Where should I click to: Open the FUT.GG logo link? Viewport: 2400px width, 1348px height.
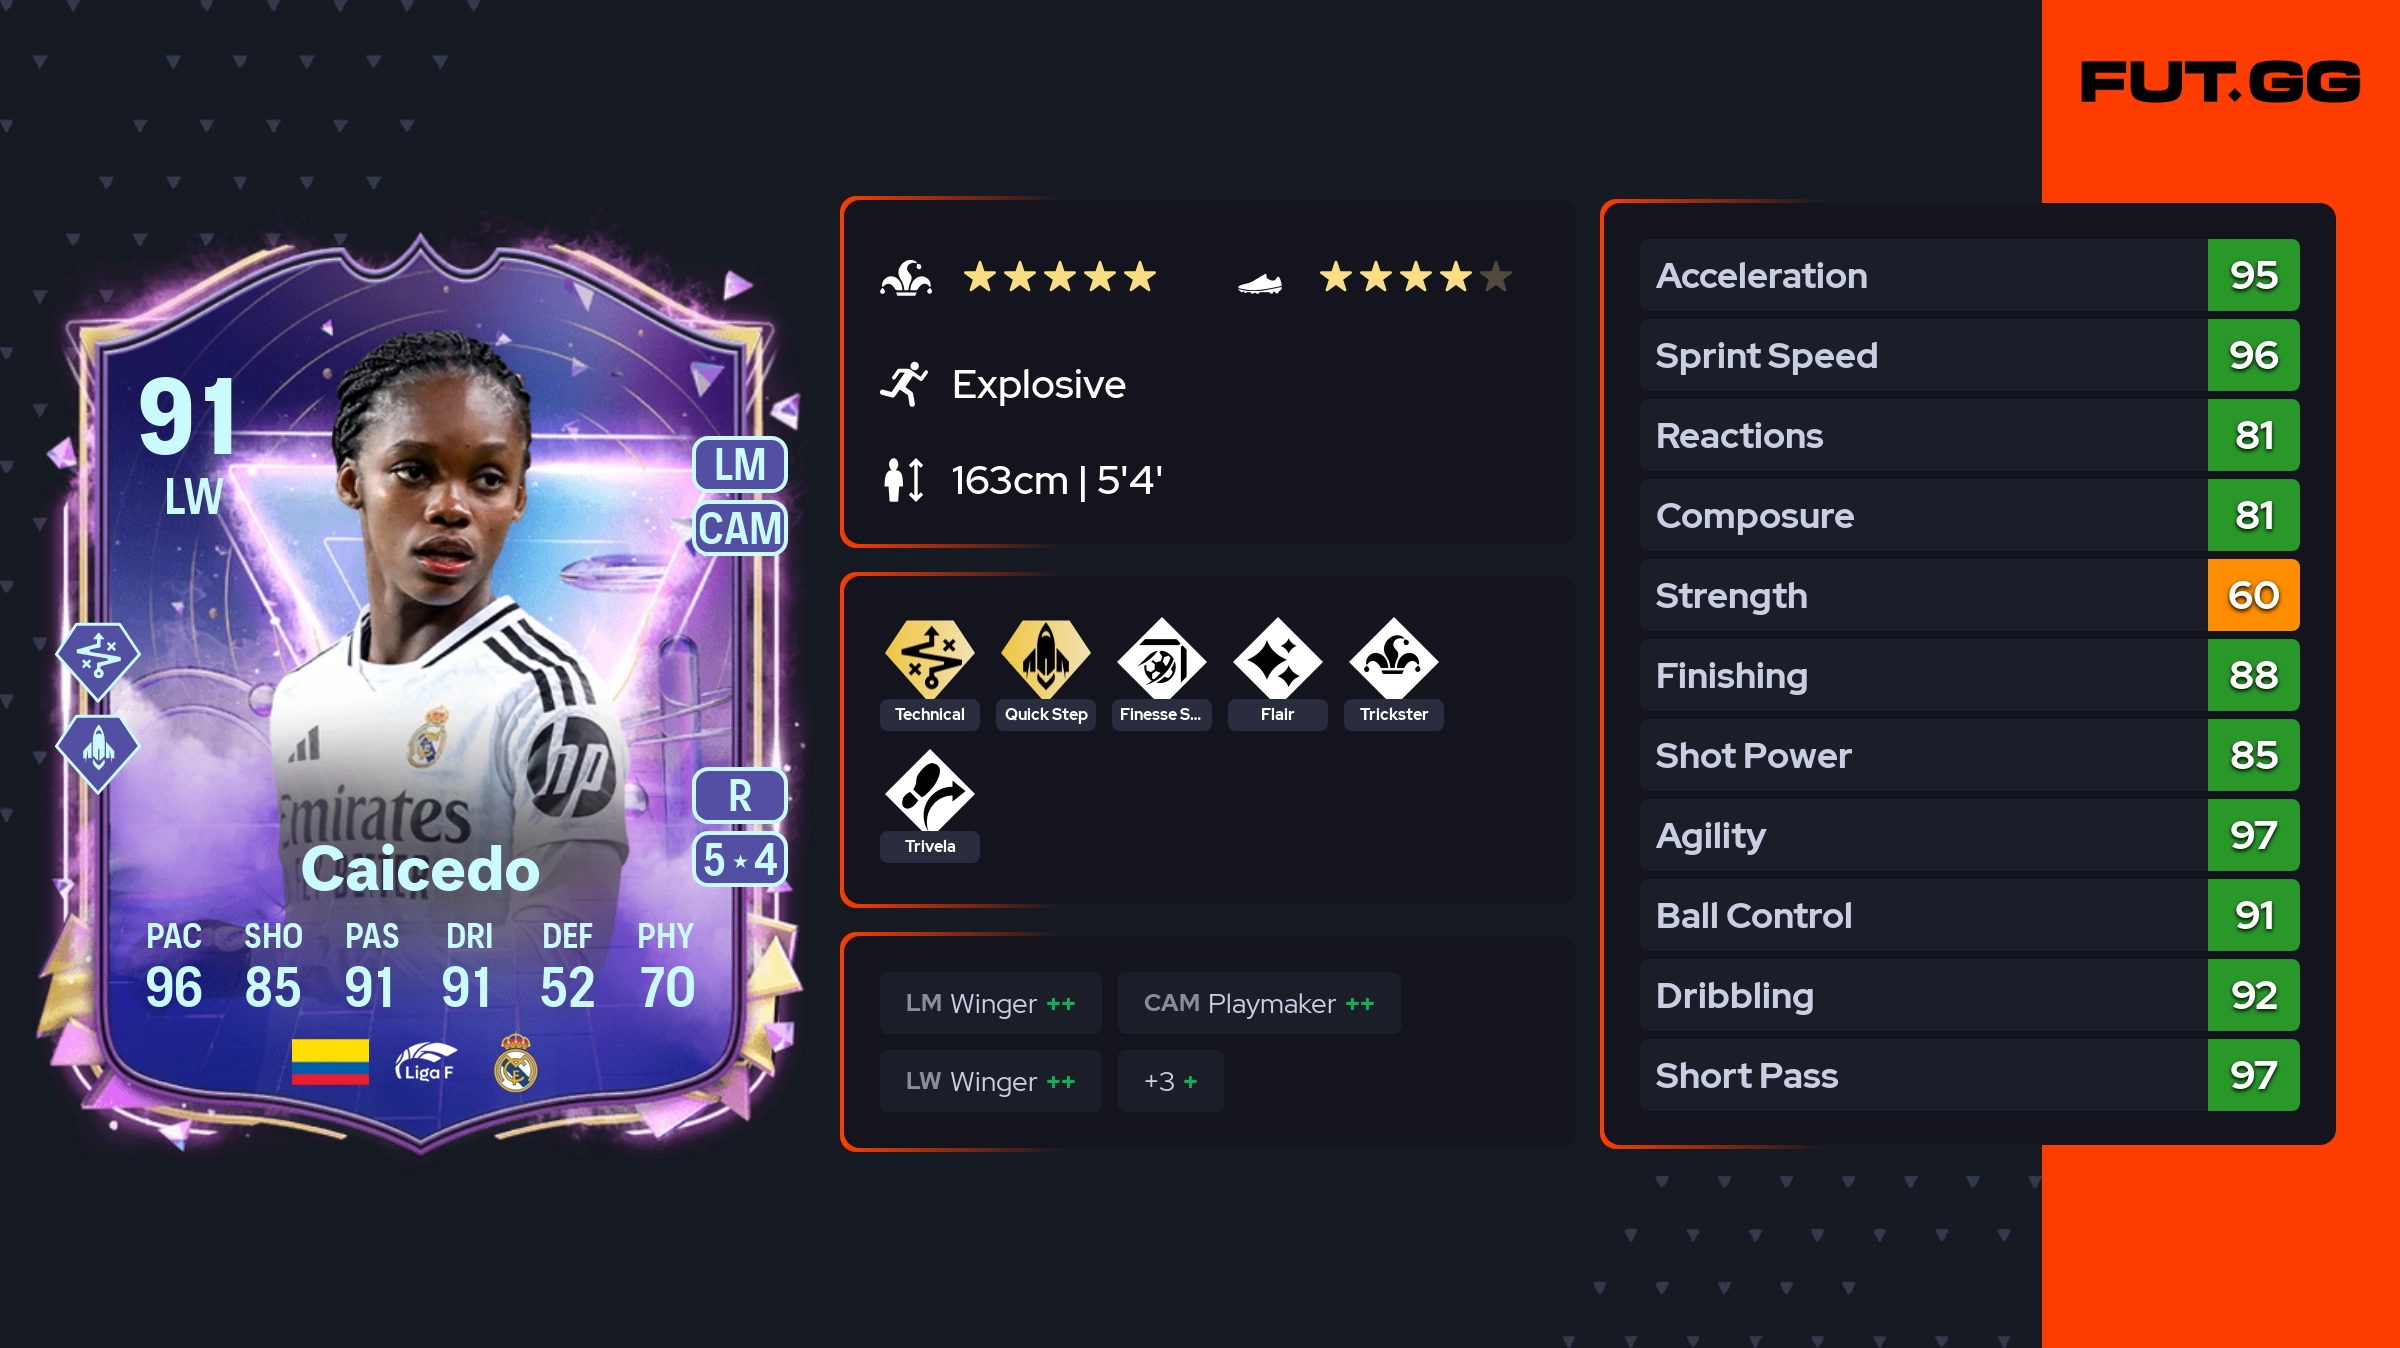coord(2220,82)
